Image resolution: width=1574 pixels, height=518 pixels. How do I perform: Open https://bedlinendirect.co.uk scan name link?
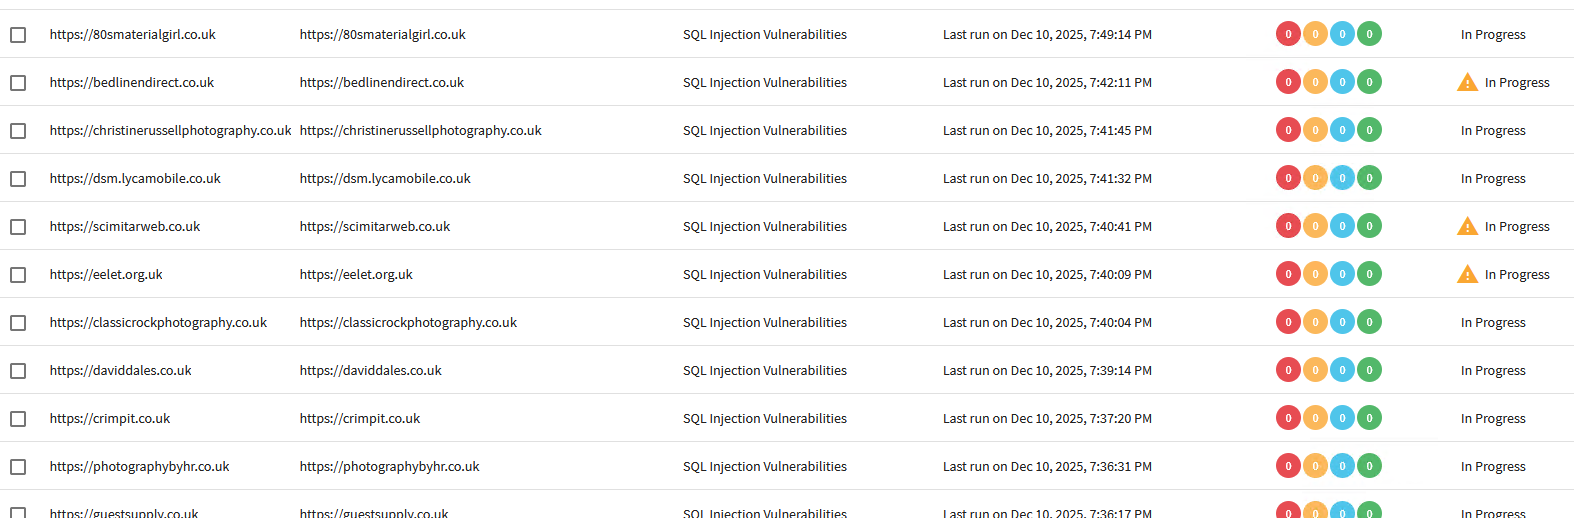click(x=132, y=83)
